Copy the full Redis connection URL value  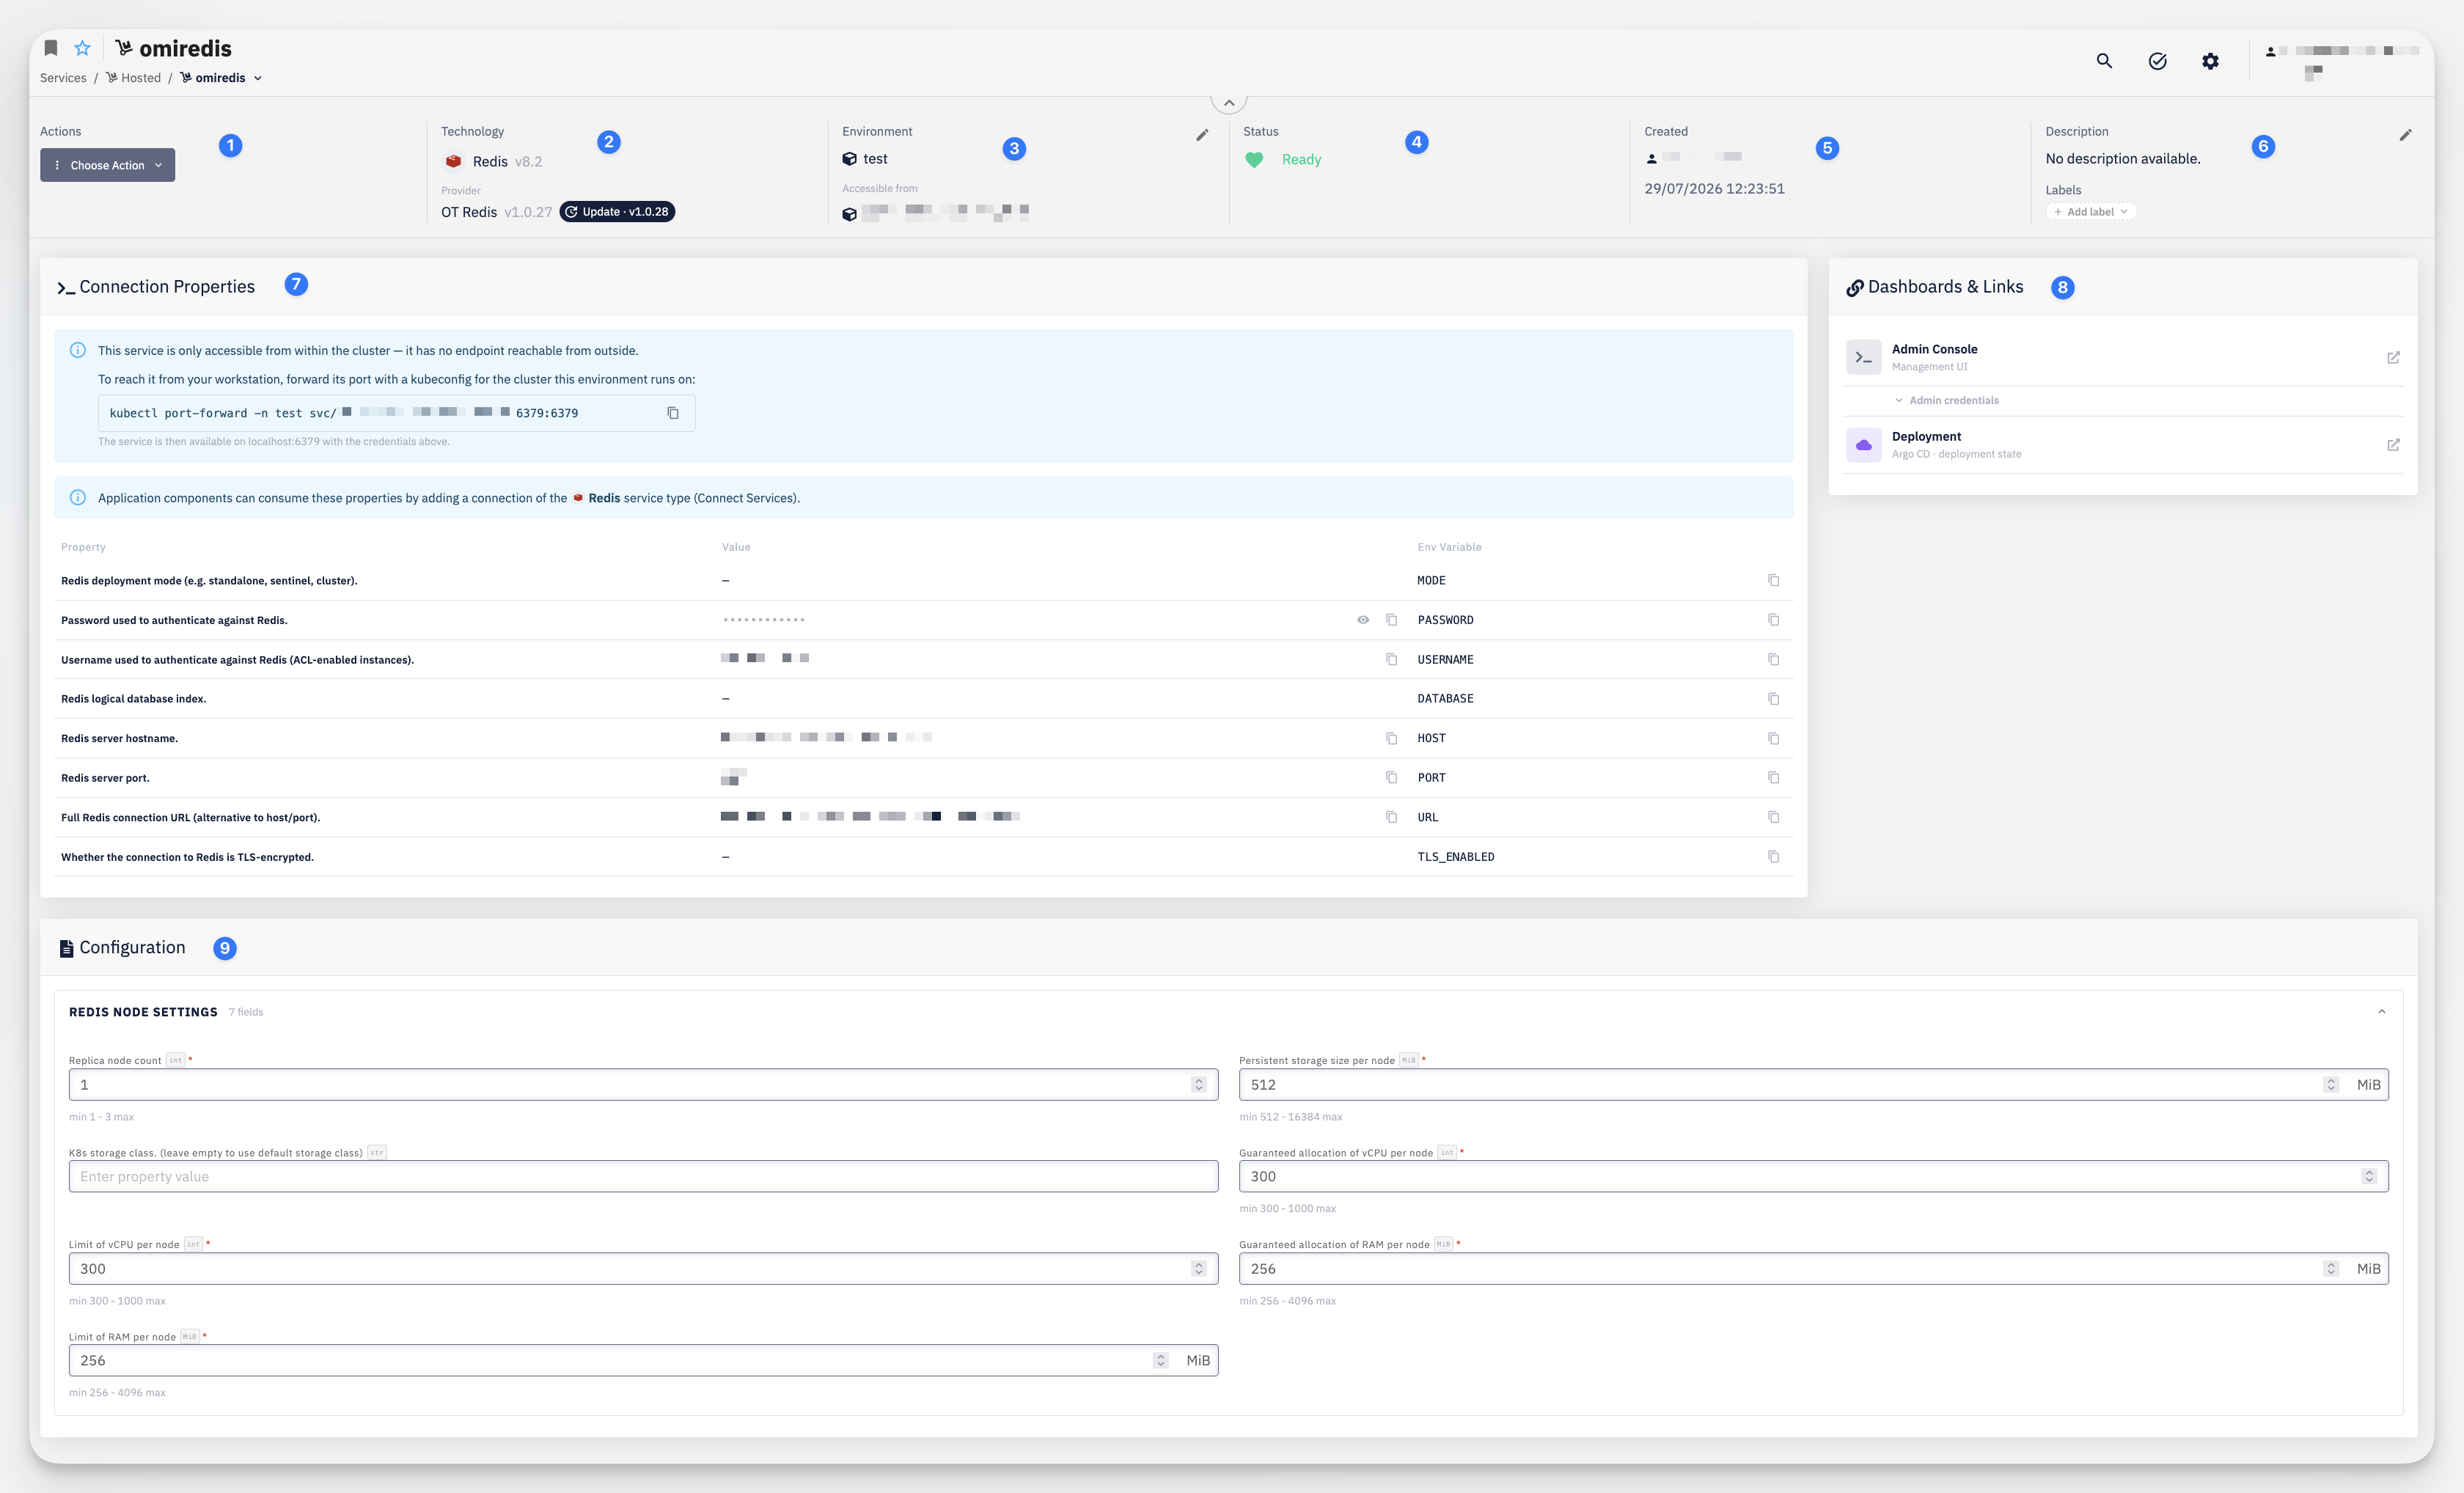coord(1391,817)
